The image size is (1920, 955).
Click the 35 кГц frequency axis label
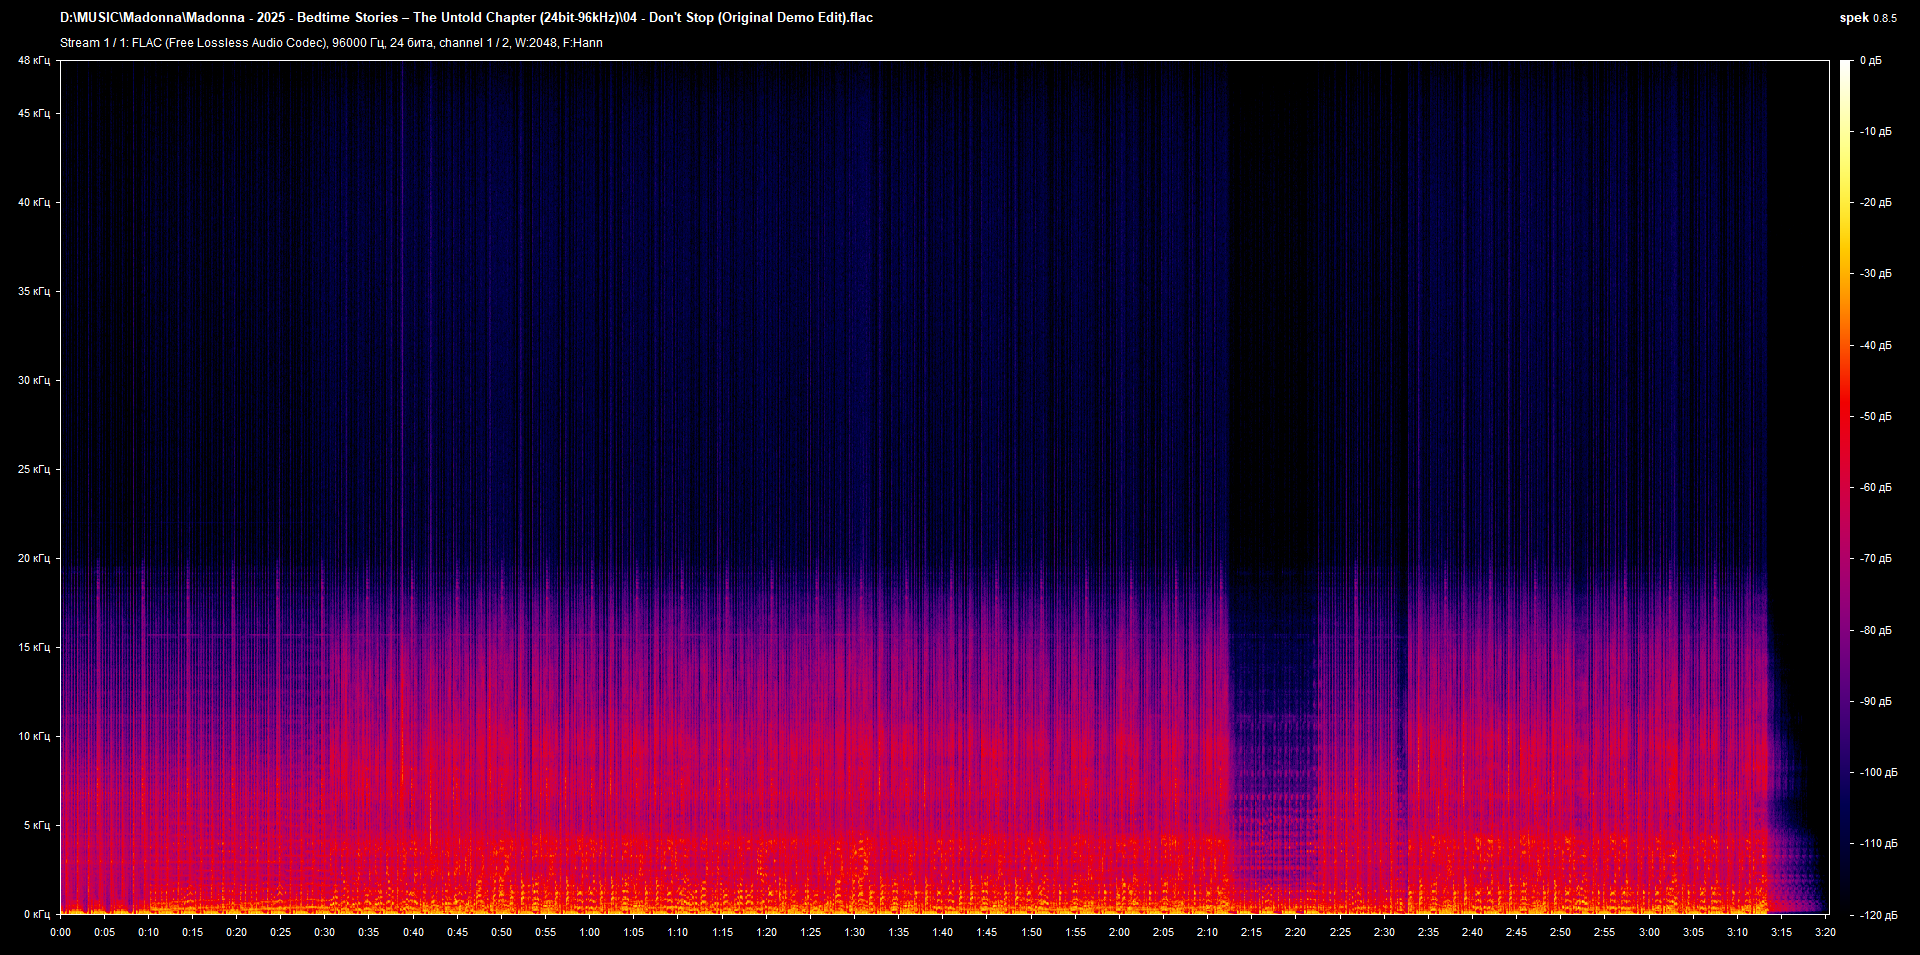point(33,292)
